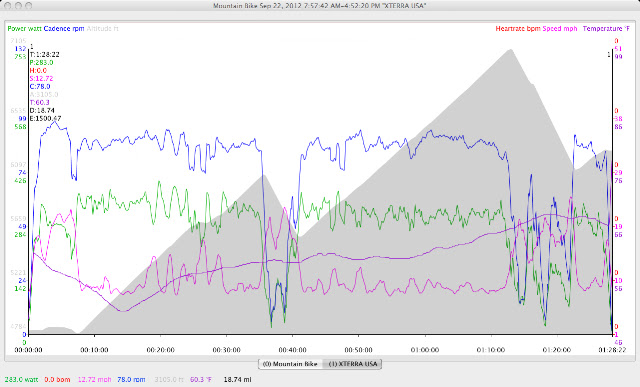Click the 00:30:00 time axis label
The image size is (640, 387).
pos(227,350)
